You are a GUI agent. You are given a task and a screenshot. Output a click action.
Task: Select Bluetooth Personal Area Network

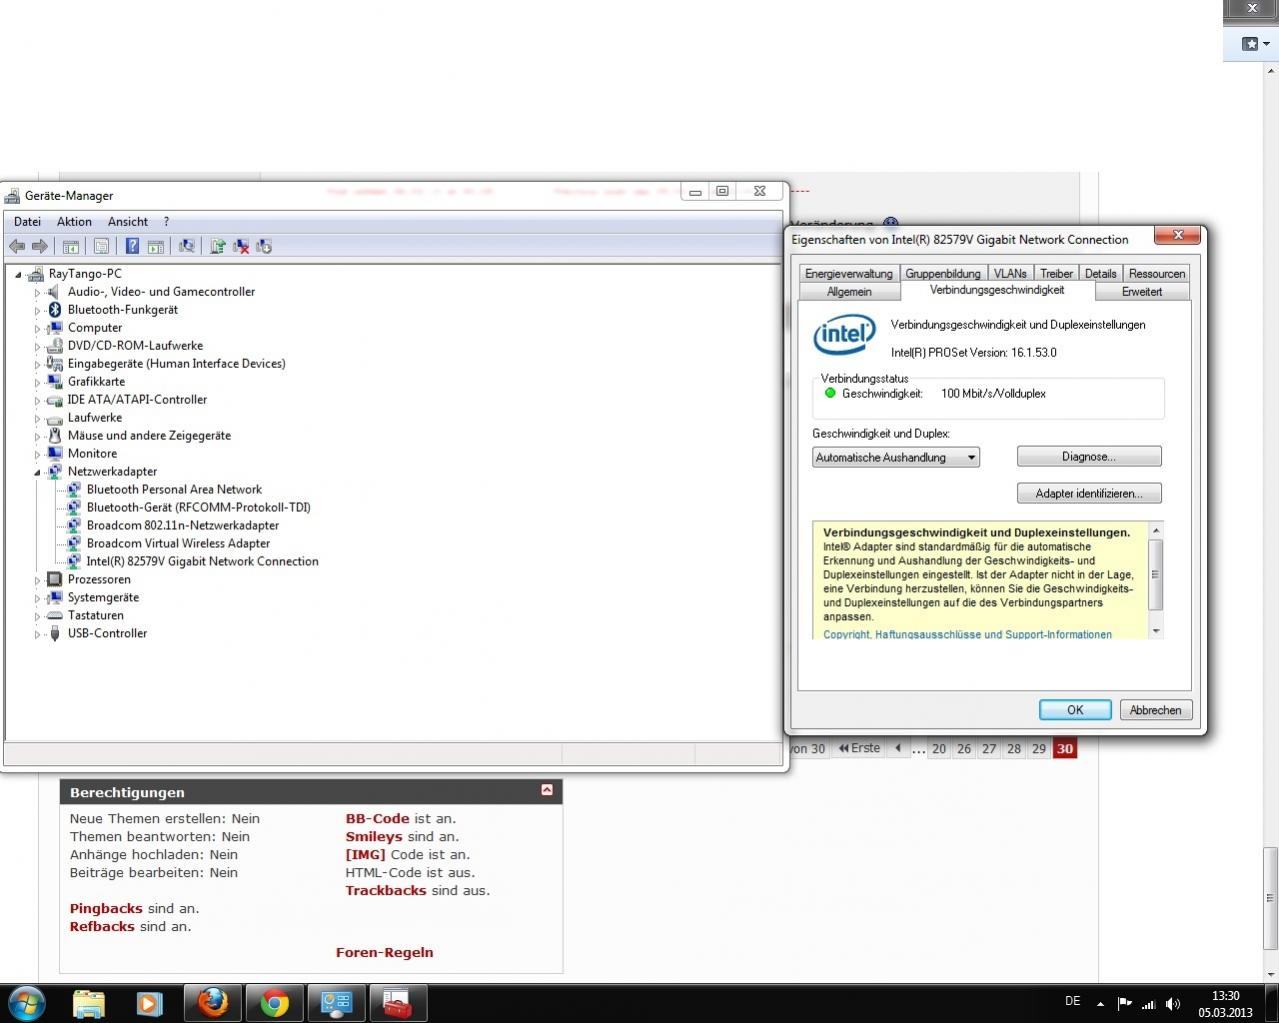(174, 489)
